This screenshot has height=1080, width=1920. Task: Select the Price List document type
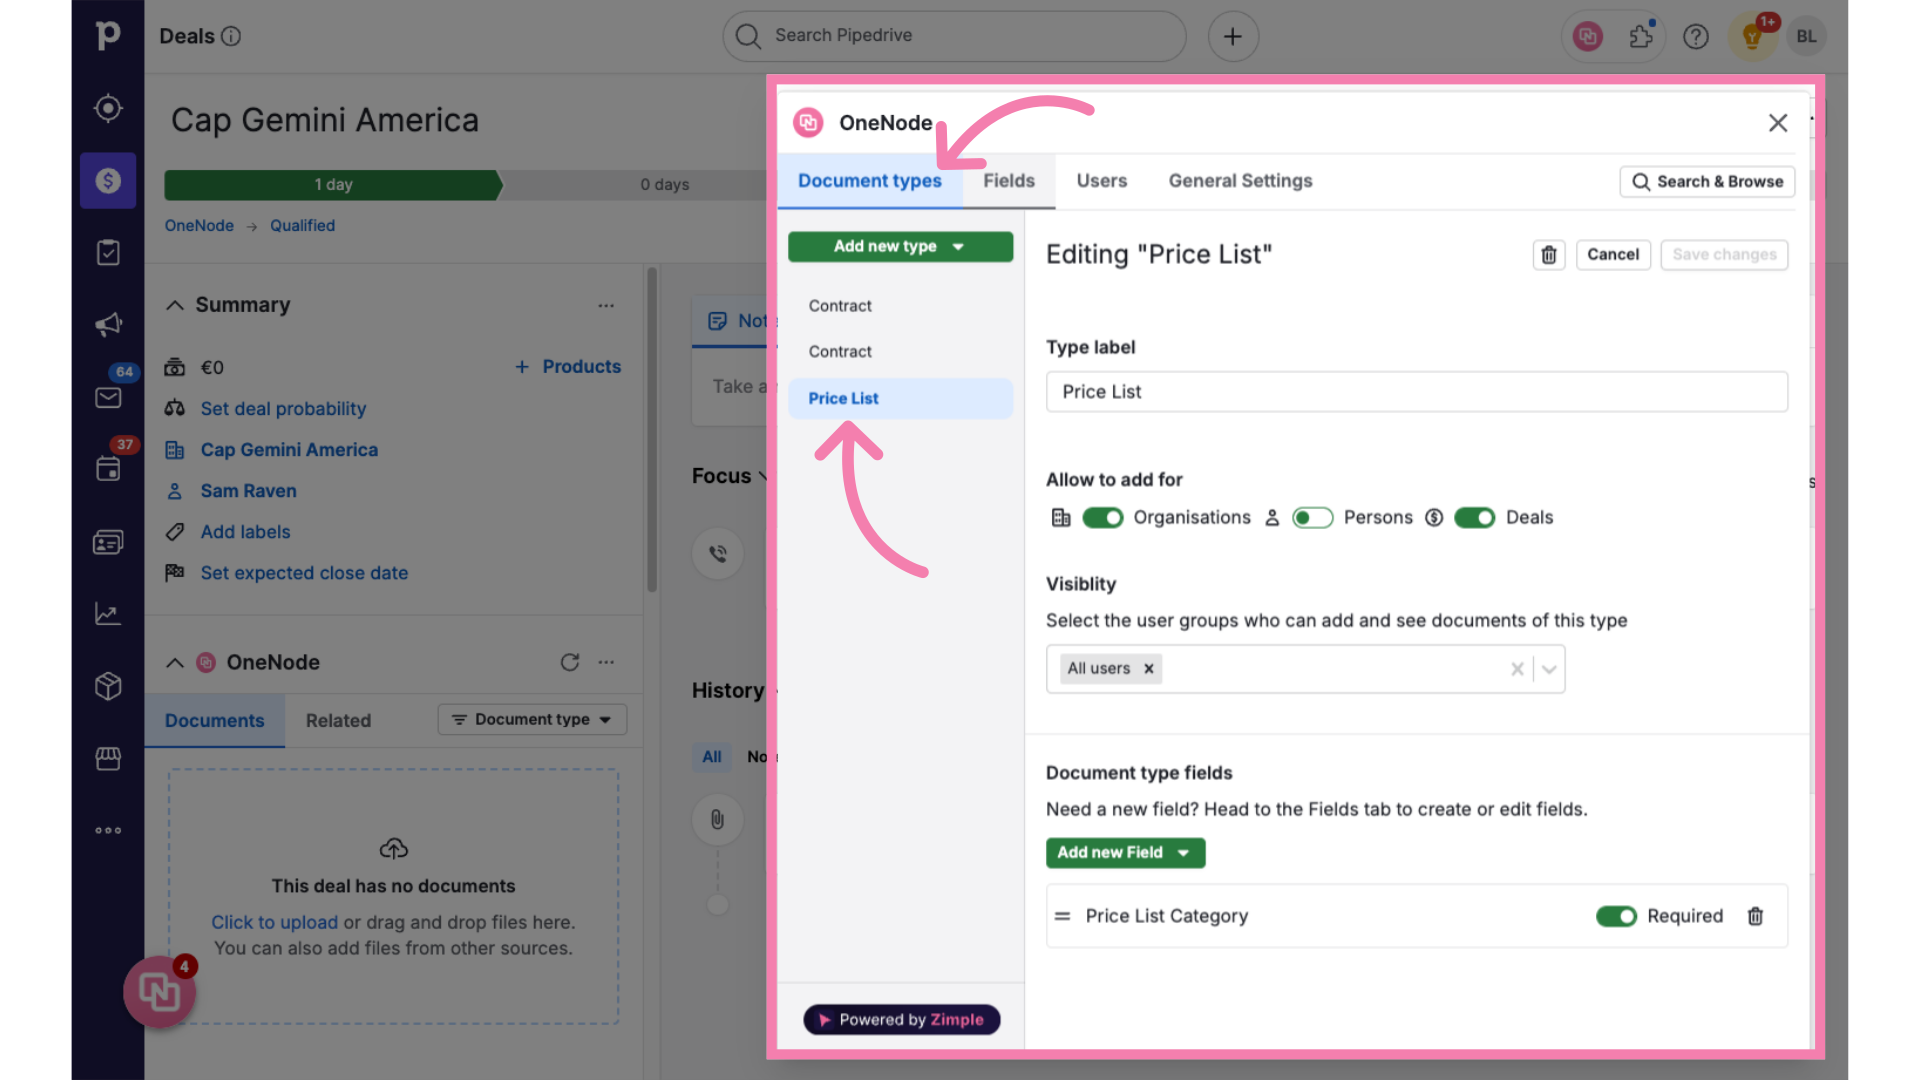(900, 398)
